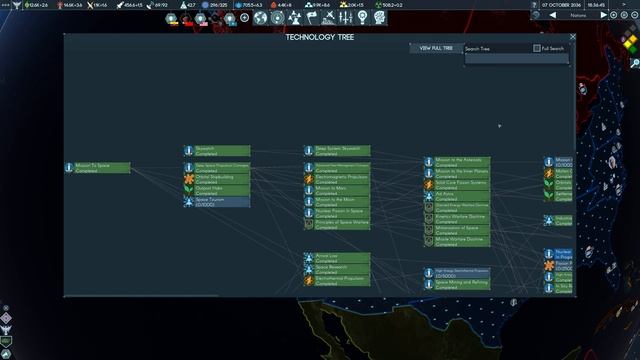Click the lightning icon of Electrothermal Propulsion

point(309,280)
